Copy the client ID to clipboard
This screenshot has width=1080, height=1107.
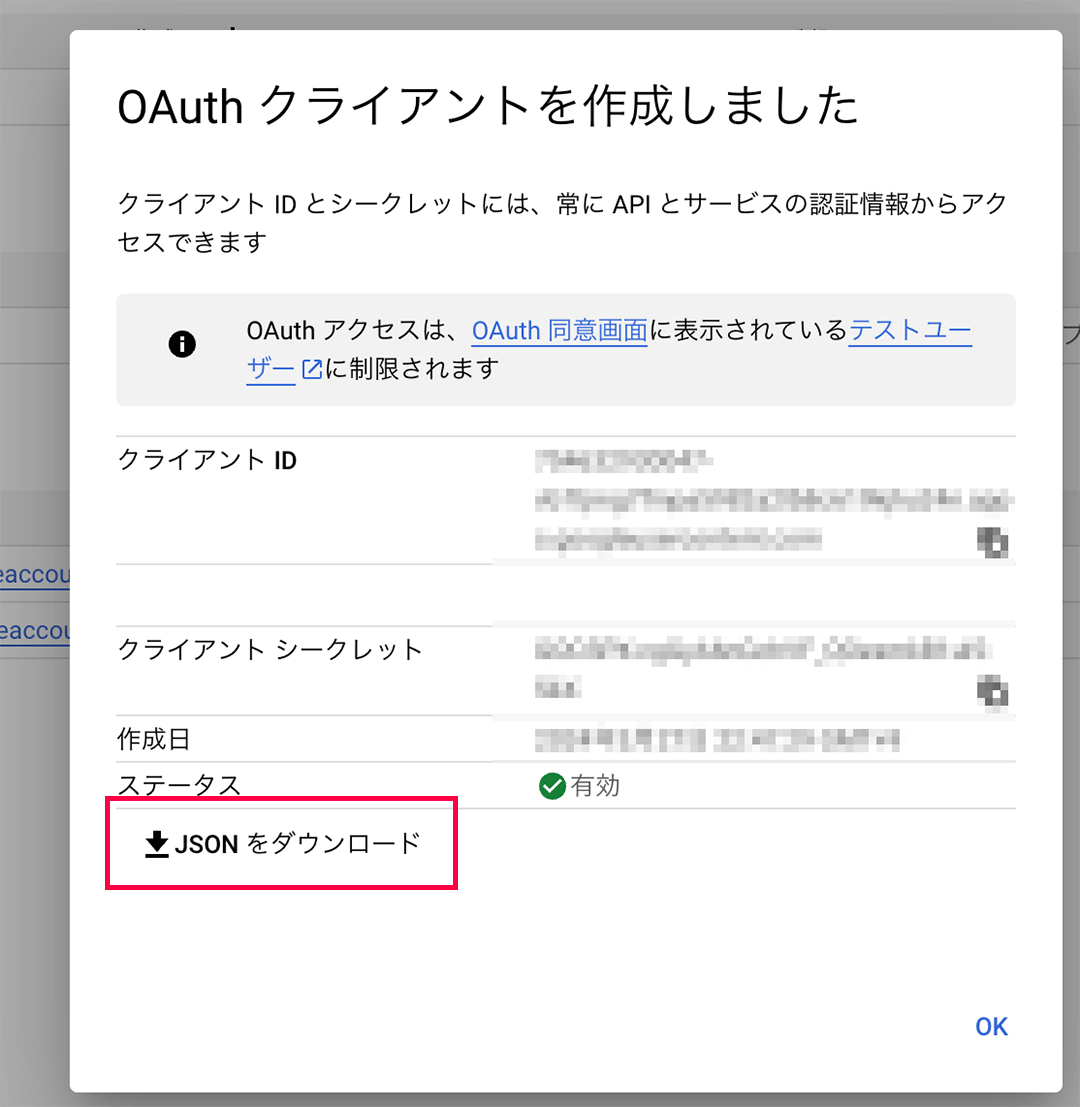(992, 542)
